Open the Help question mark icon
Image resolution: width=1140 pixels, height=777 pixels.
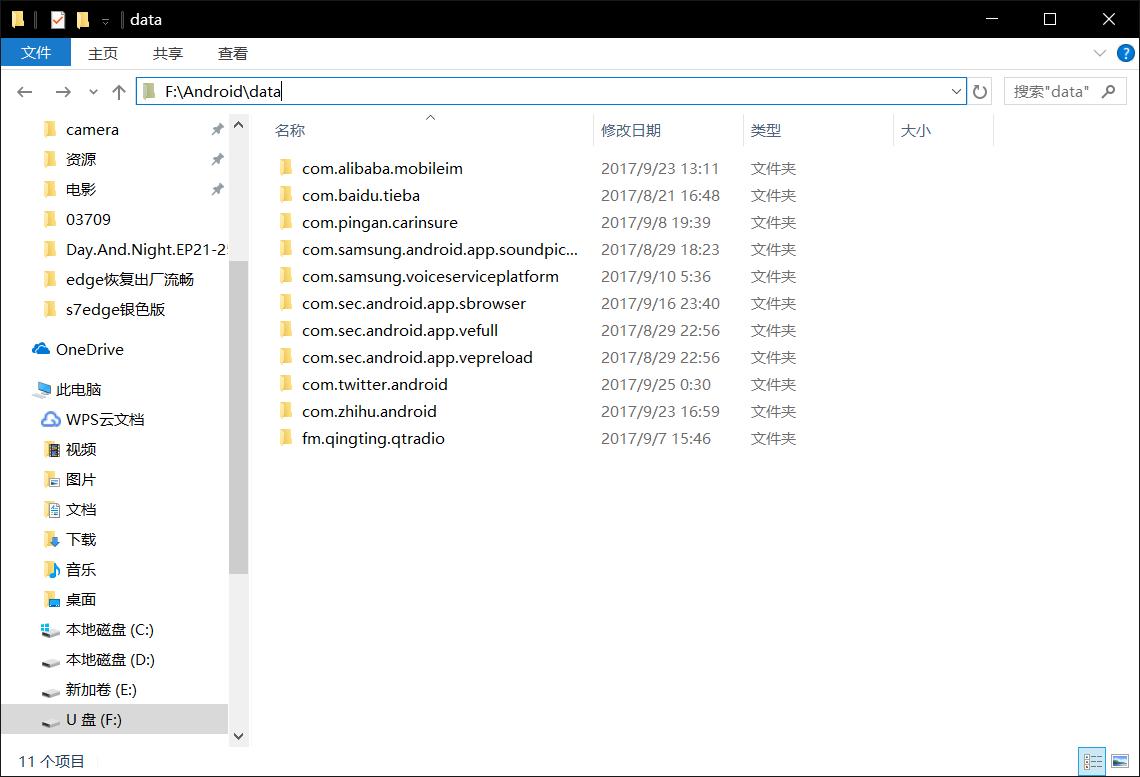[x=1127, y=53]
